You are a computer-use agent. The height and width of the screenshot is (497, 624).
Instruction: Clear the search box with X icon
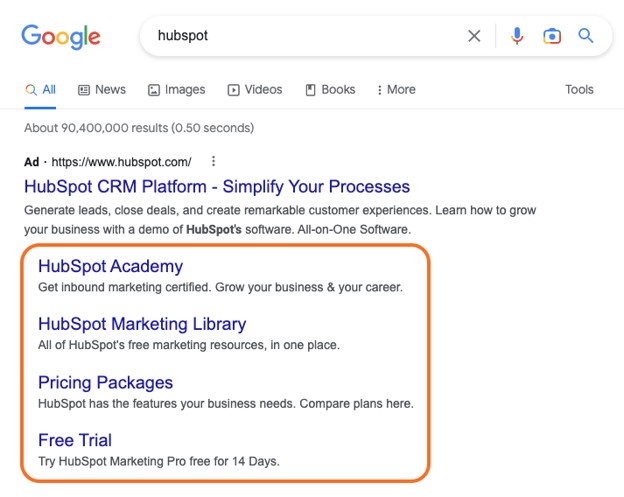(474, 36)
